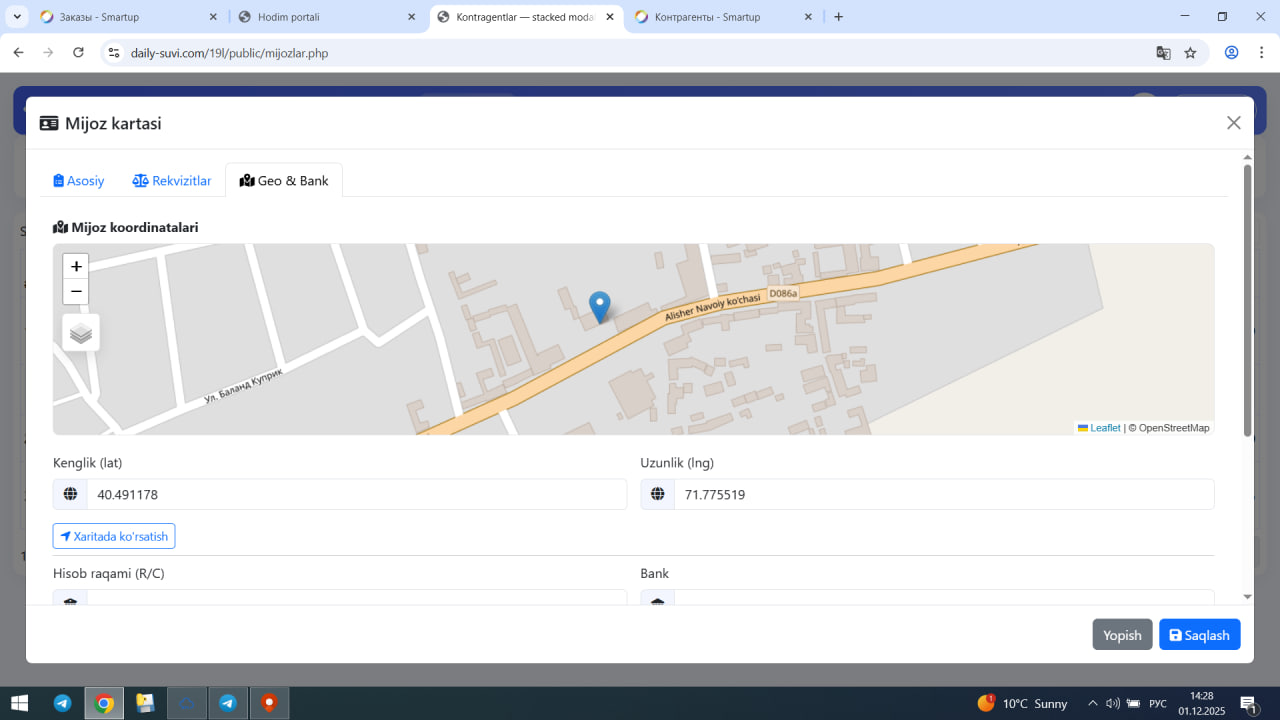1280x720 pixels.
Task: Bookmark this page with star icon
Action: point(1190,53)
